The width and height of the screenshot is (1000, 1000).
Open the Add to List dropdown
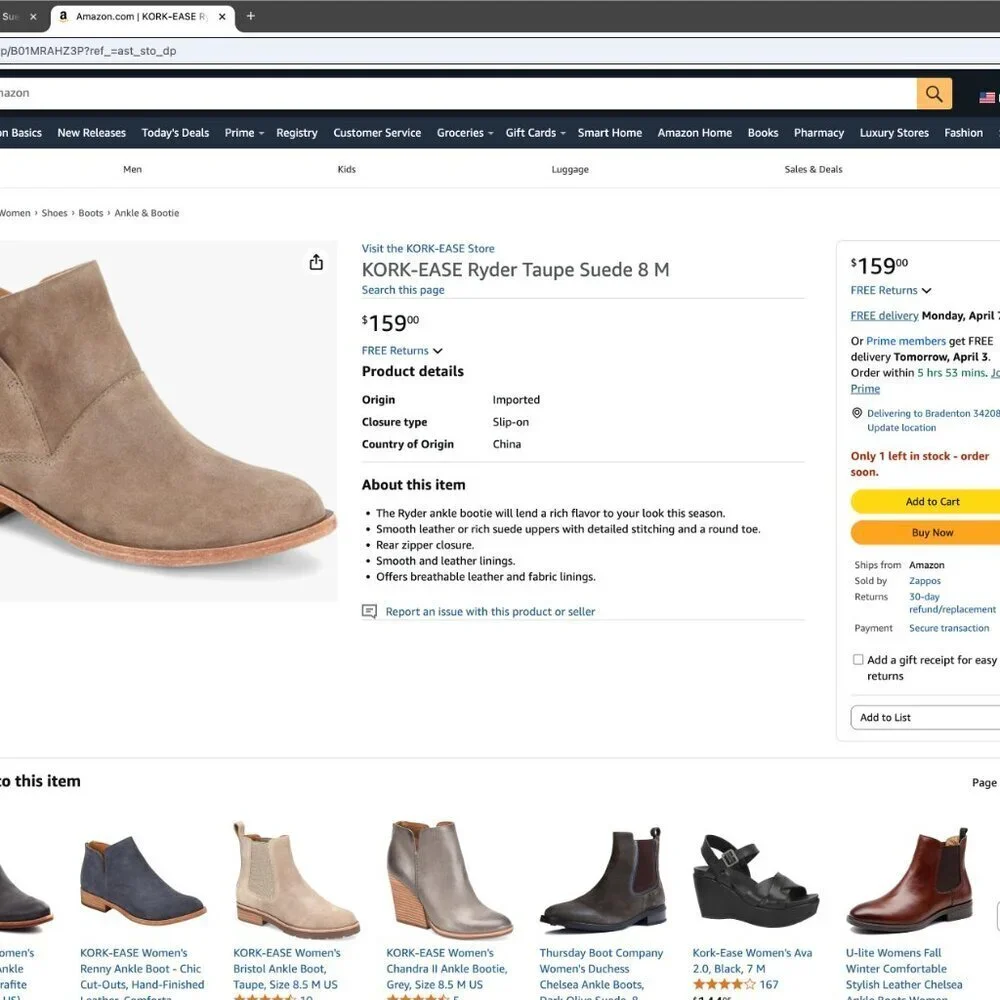coord(925,717)
